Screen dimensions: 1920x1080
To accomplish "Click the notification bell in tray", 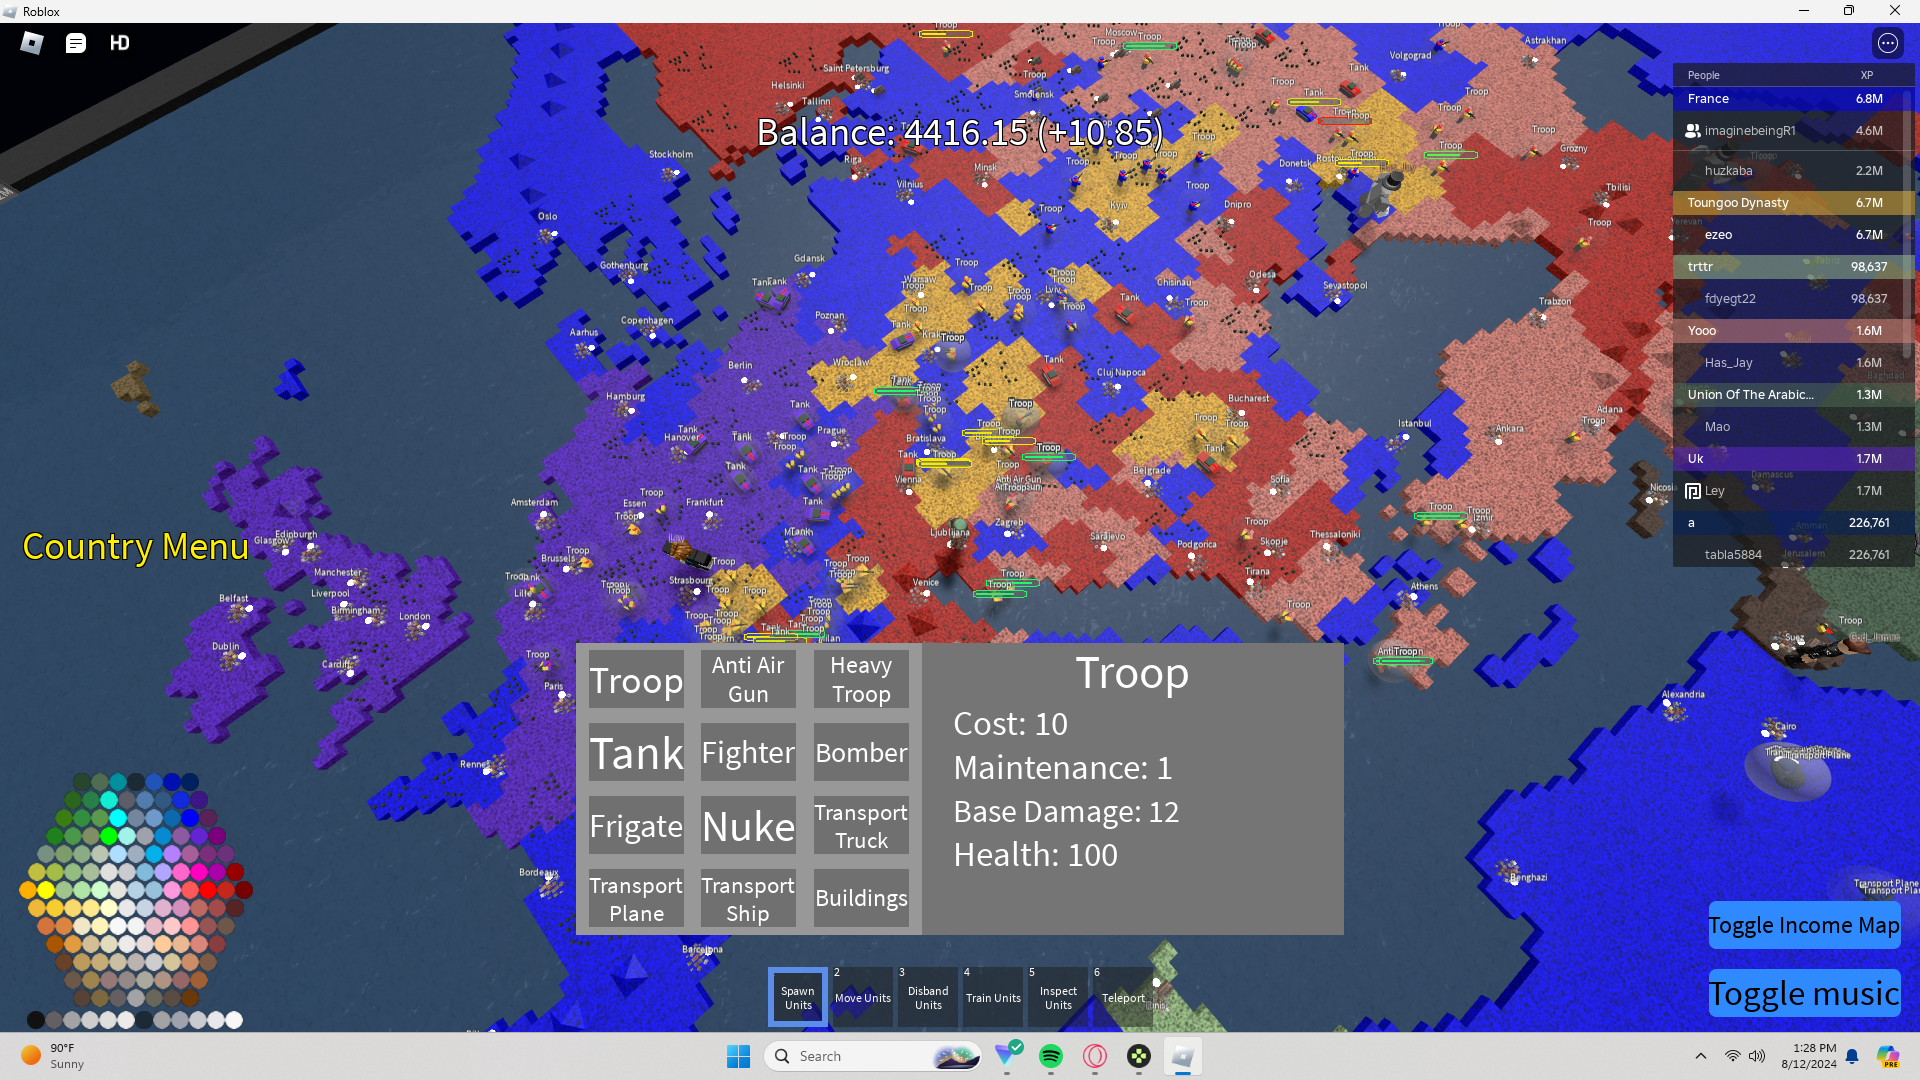I will pyautogui.click(x=1852, y=1056).
